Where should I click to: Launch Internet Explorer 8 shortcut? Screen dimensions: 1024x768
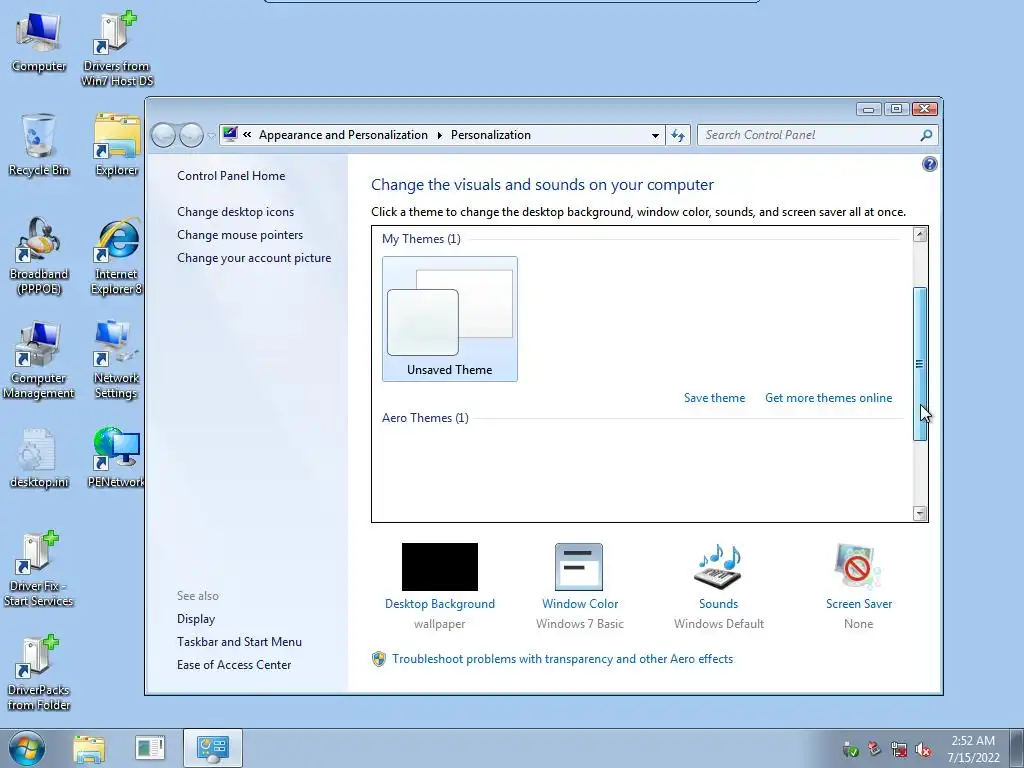tap(117, 256)
